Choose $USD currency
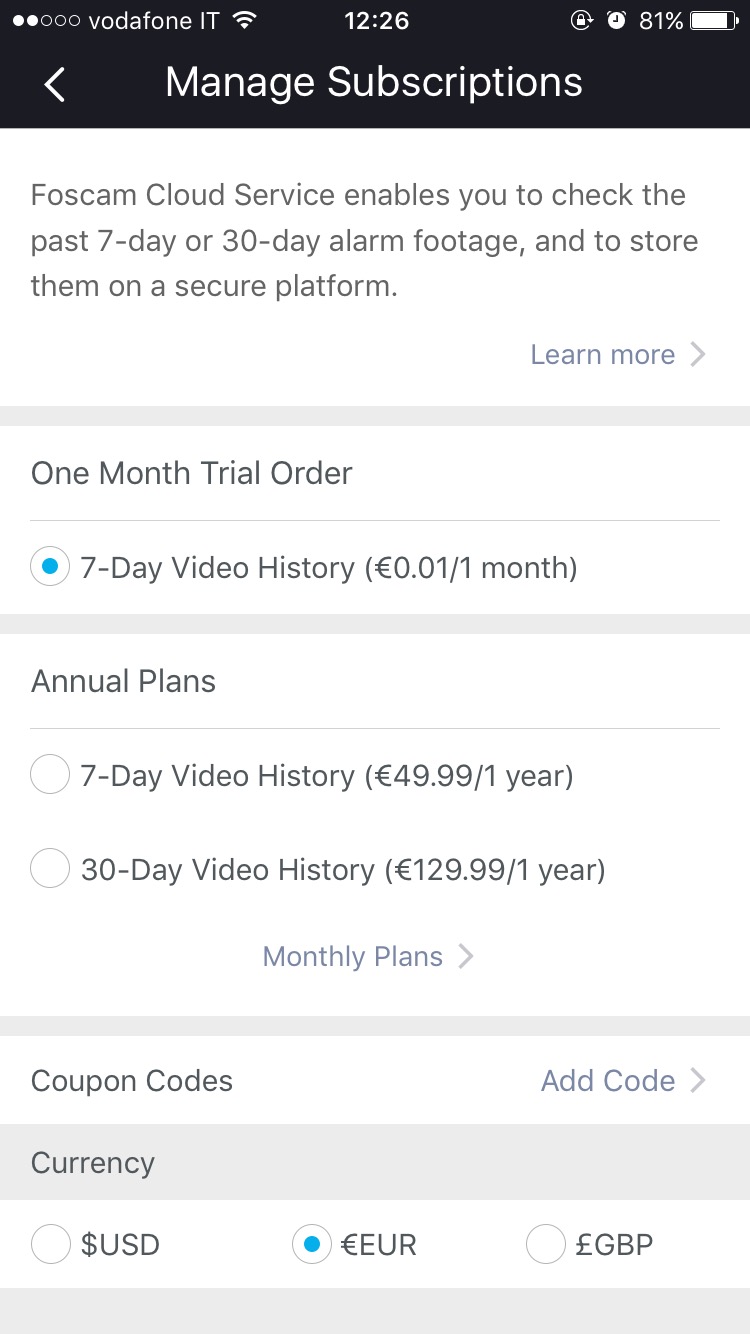750x1334 pixels. click(x=51, y=1245)
